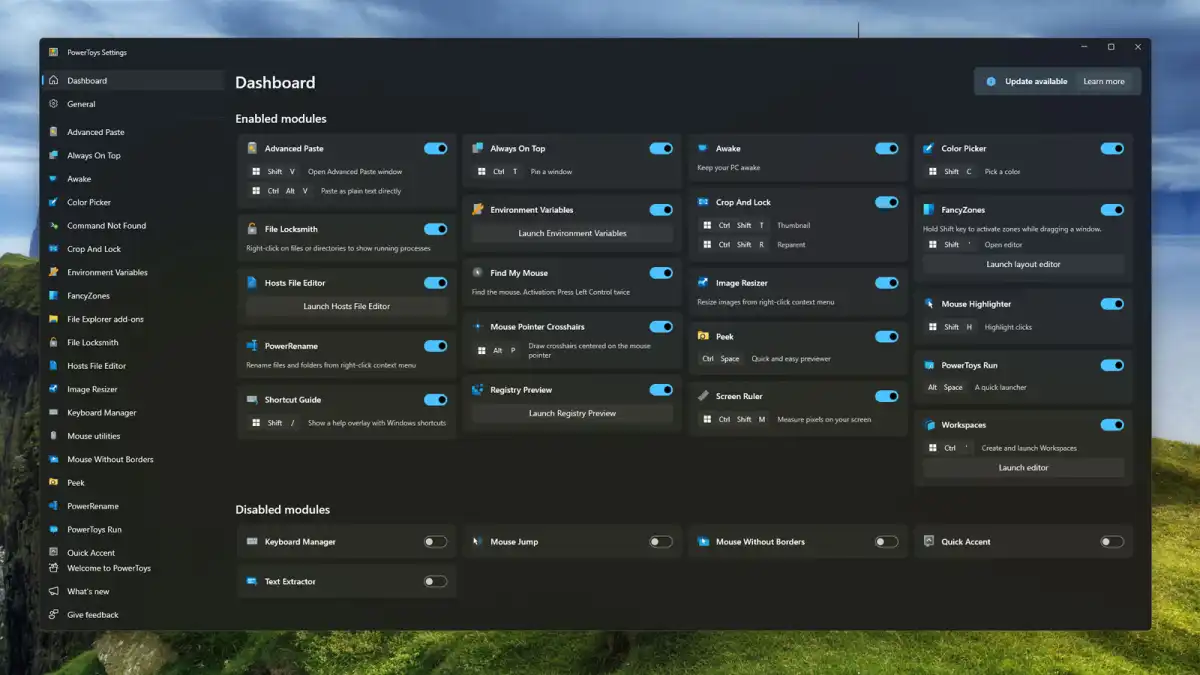The height and width of the screenshot is (675, 1200).
Task: Turn on the Mouse Jump toggle
Action: pos(660,542)
